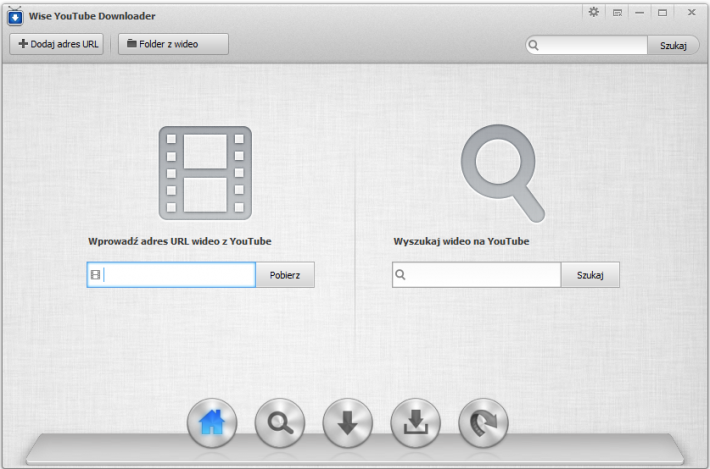Image resolution: width=710 pixels, height=469 pixels.
Task: Click the Wise YouTube Downloader app logo
Action: point(15,17)
